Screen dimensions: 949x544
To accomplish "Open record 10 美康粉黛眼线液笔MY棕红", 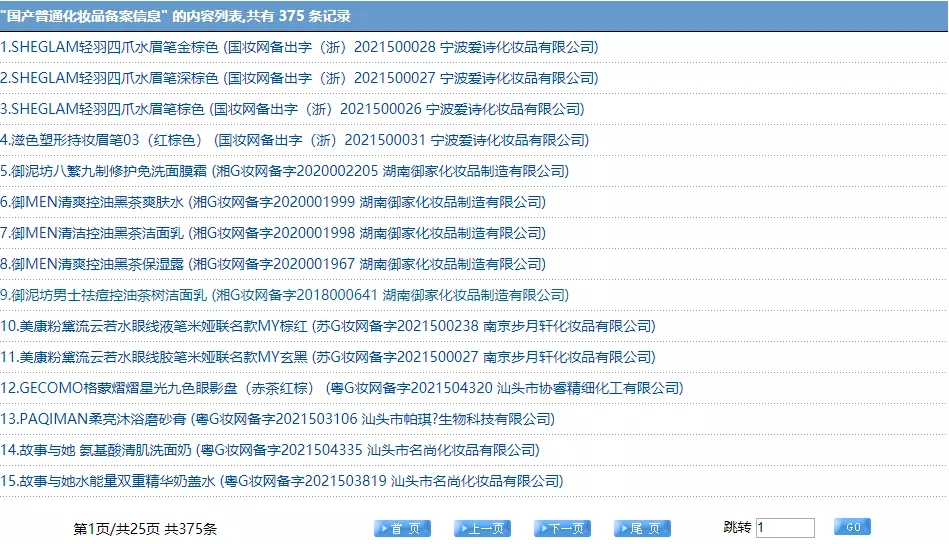I will point(328,326).
